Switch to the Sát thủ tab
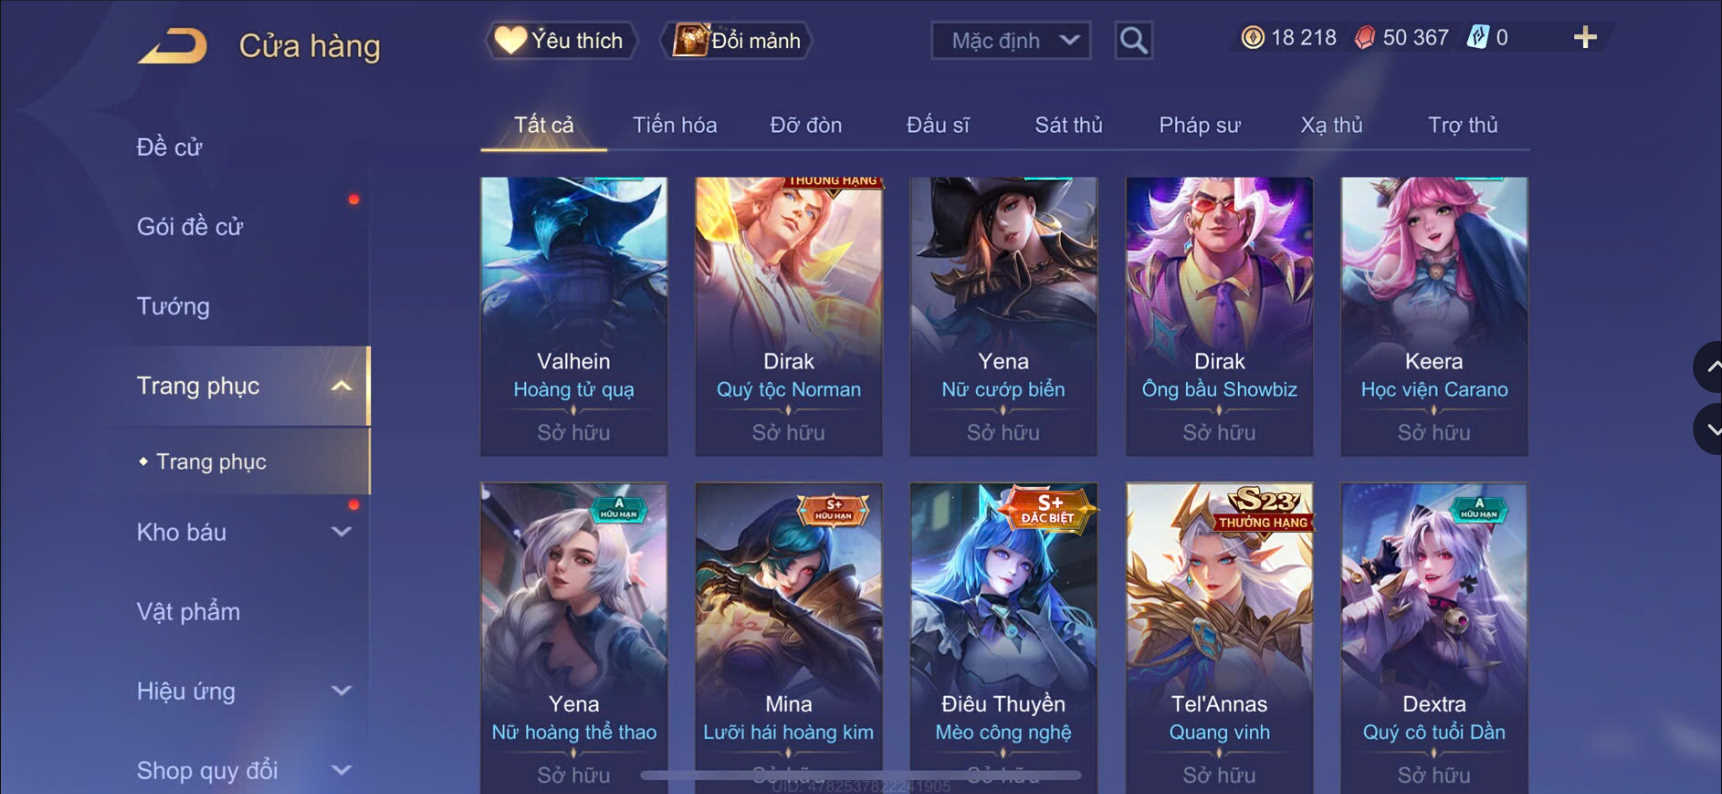 click(x=1068, y=125)
